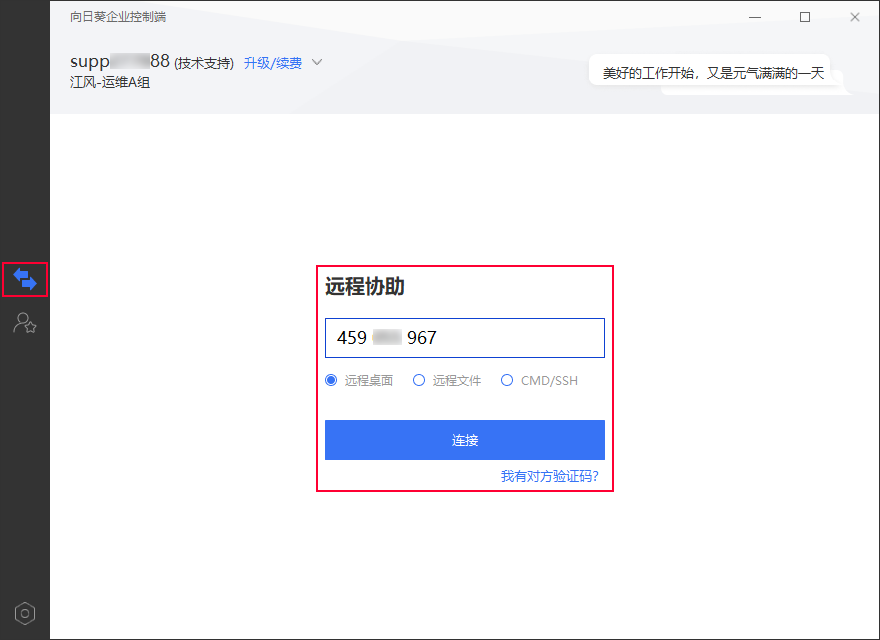Open the hexagon settings icon
The image size is (880, 640).
point(25,613)
